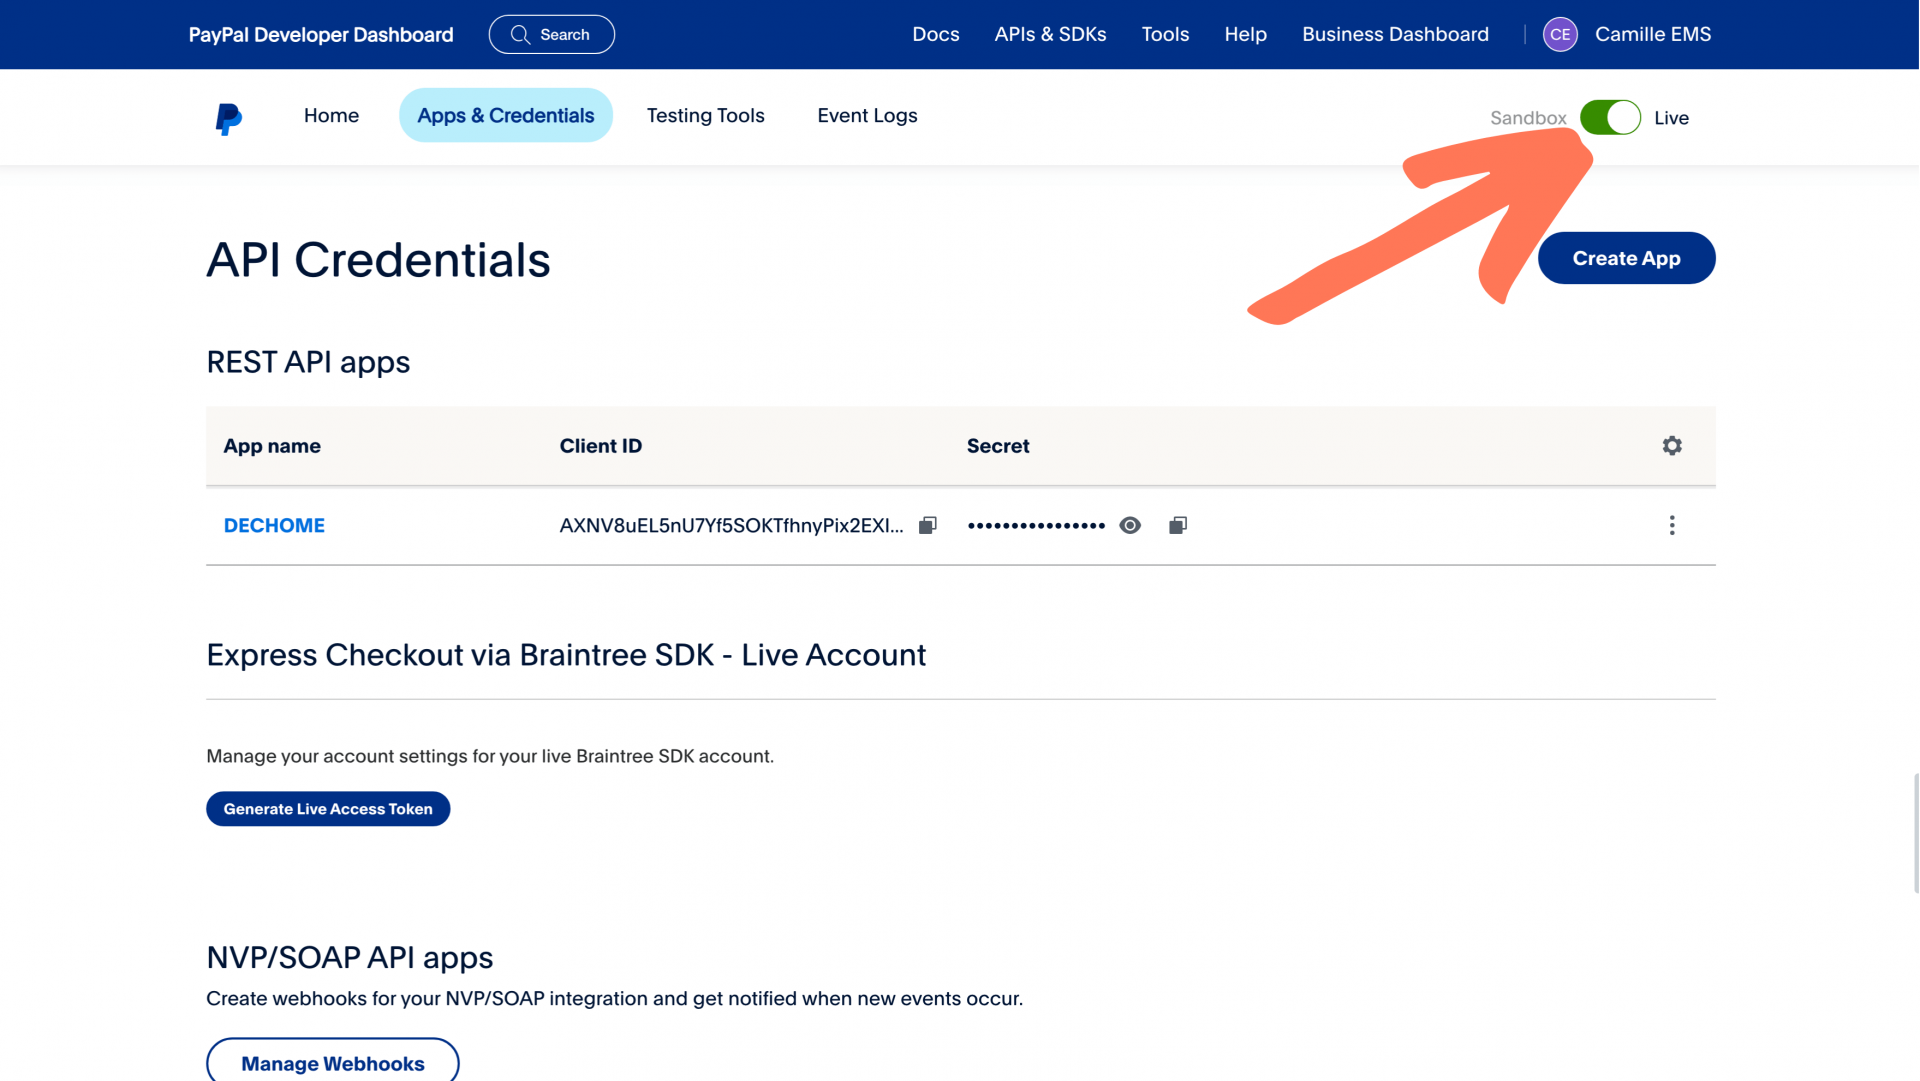
Task: Click the Live label
Action: pyautogui.click(x=1671, y=118)
